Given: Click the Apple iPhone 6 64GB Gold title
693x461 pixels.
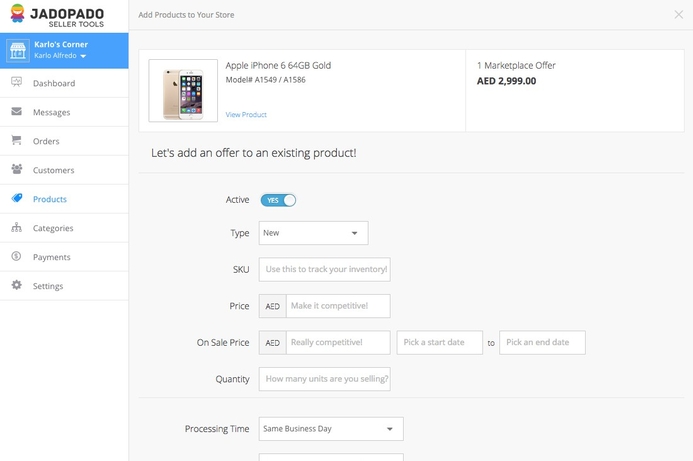Looking at the screenshot, I should pos(278,65).
